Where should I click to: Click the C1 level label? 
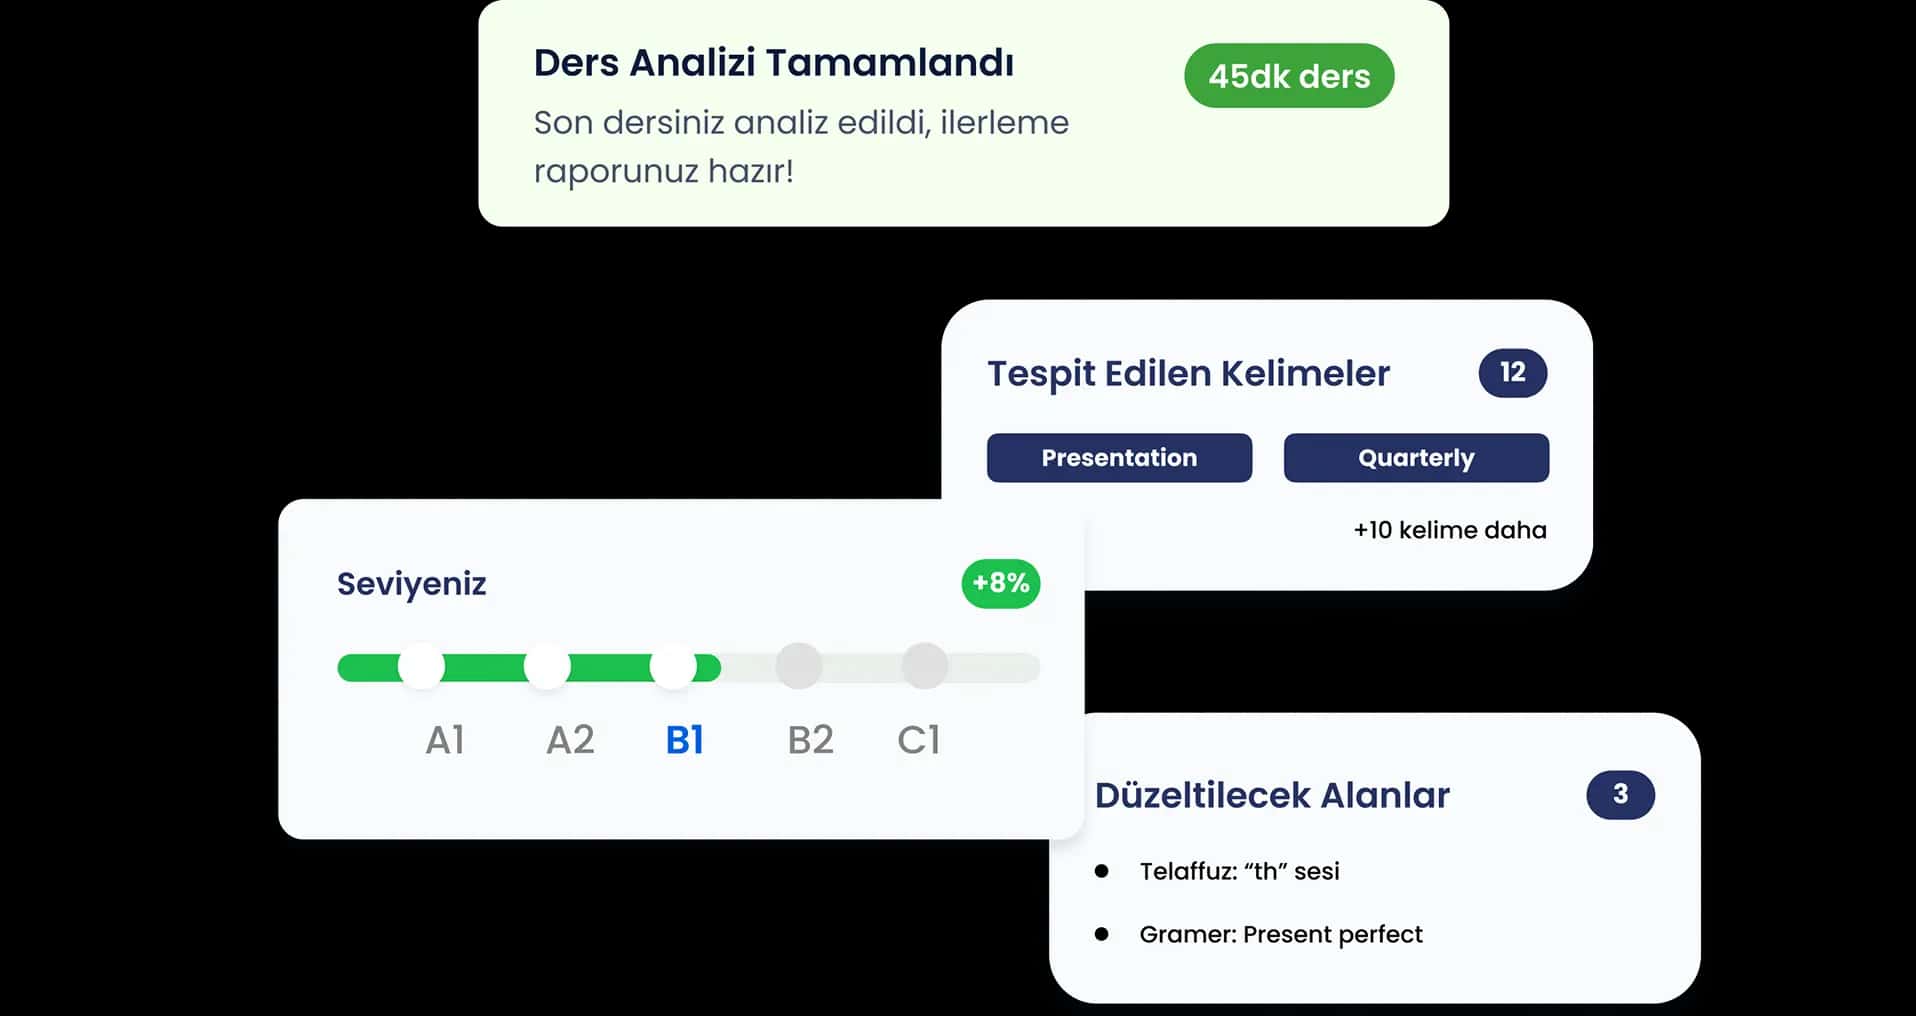pyautogui.click(x=919, y=740)
